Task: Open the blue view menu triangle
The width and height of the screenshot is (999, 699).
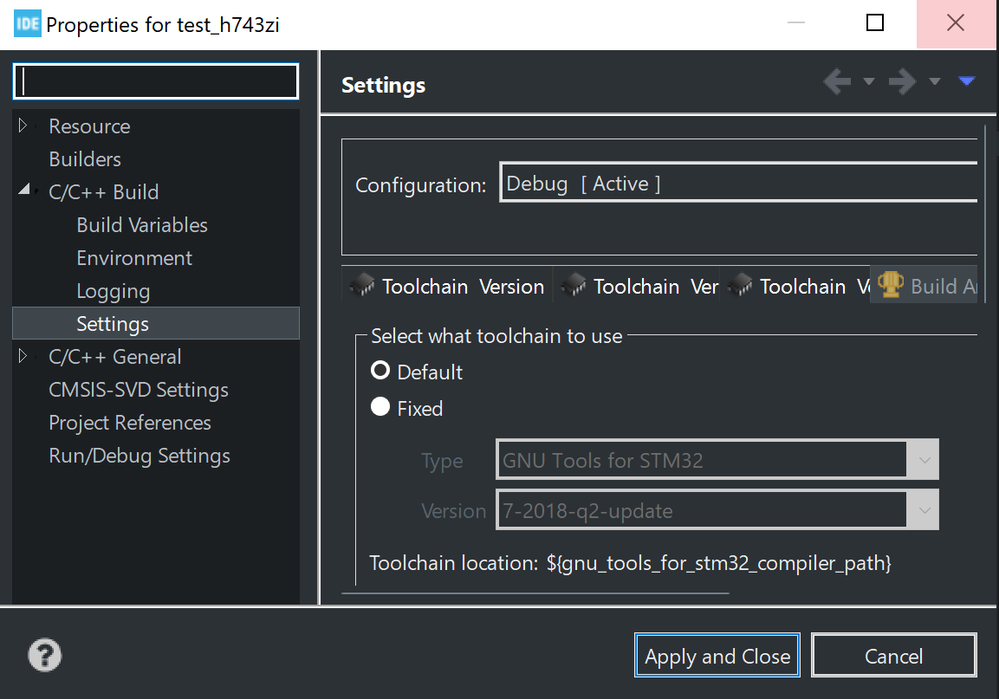Action: tap(967, 81)
